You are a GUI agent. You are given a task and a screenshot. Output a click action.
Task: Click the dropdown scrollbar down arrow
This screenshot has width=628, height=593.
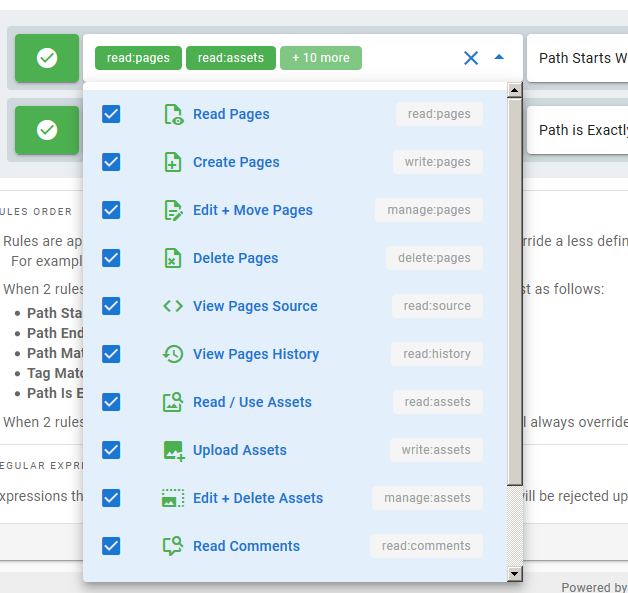pyautogui.click(x=515, y=574)
